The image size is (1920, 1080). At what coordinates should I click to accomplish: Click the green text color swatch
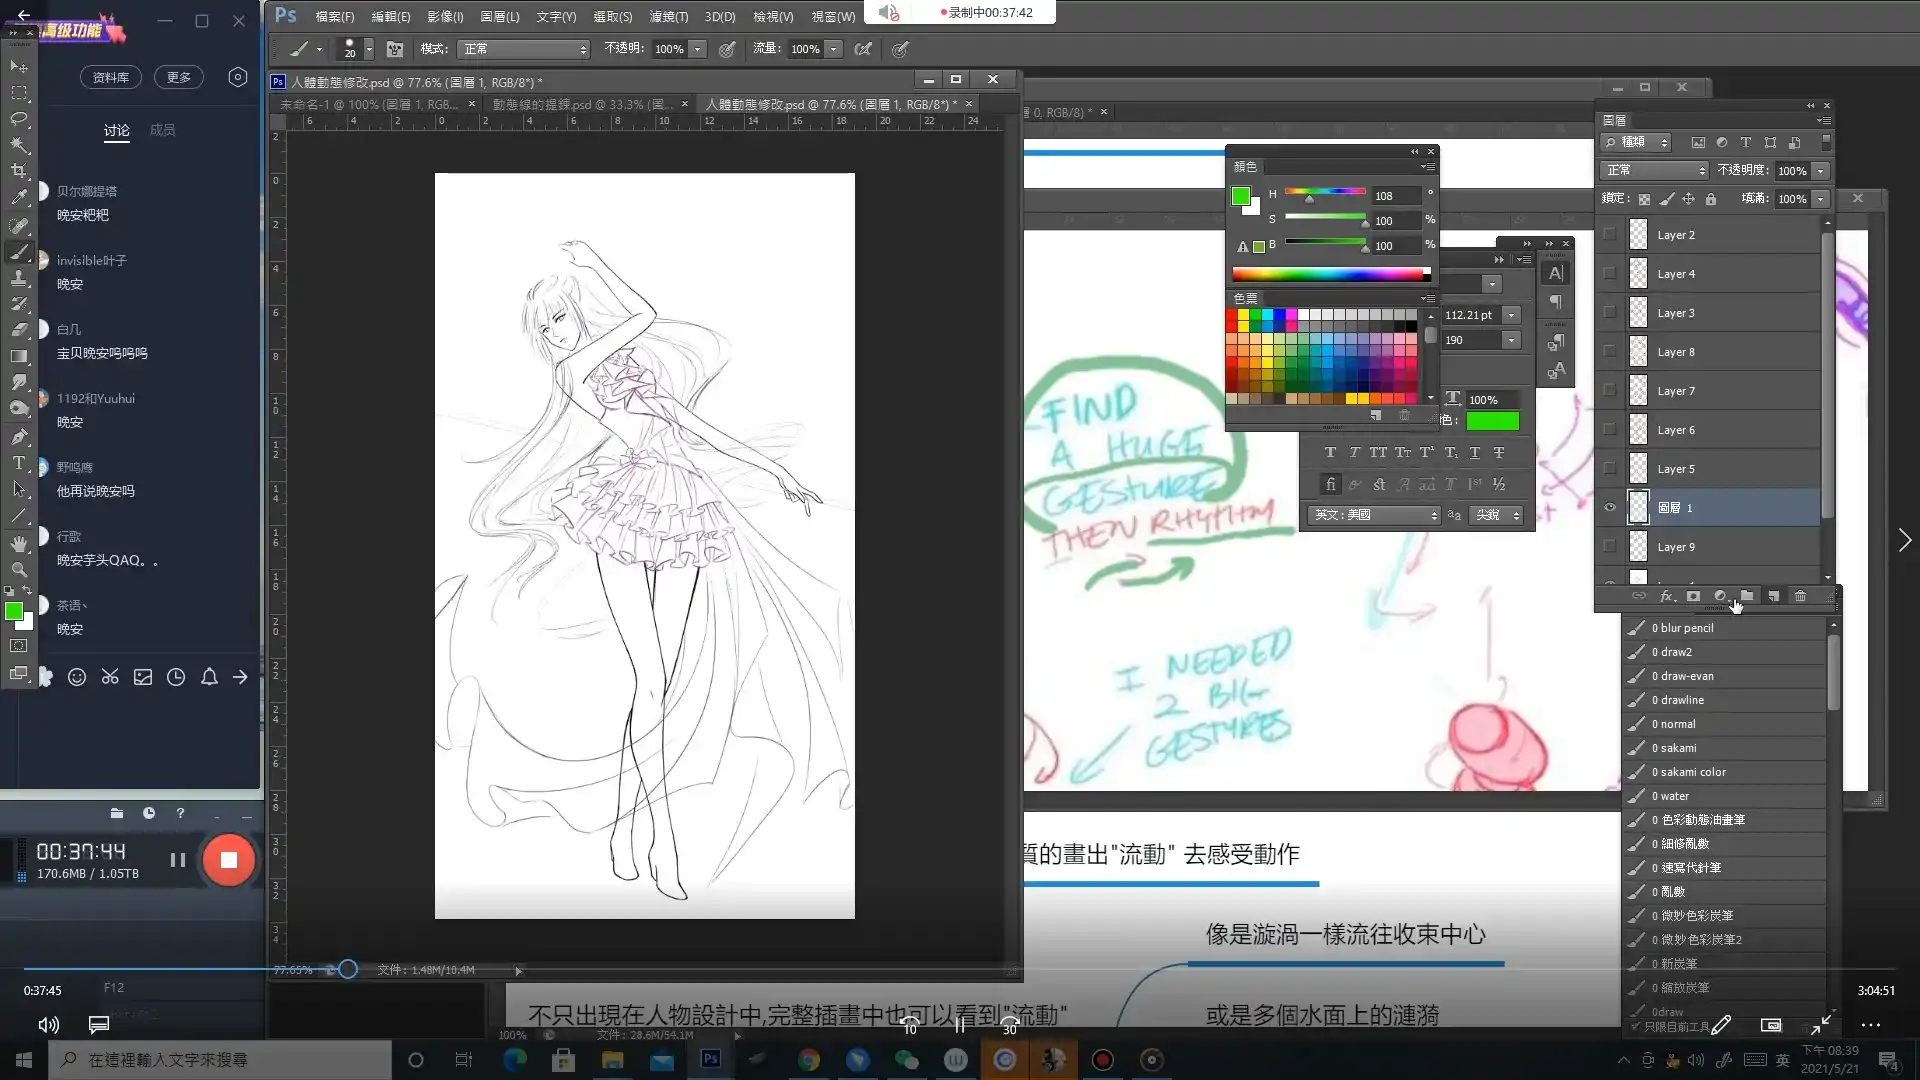coord(1492,421)
